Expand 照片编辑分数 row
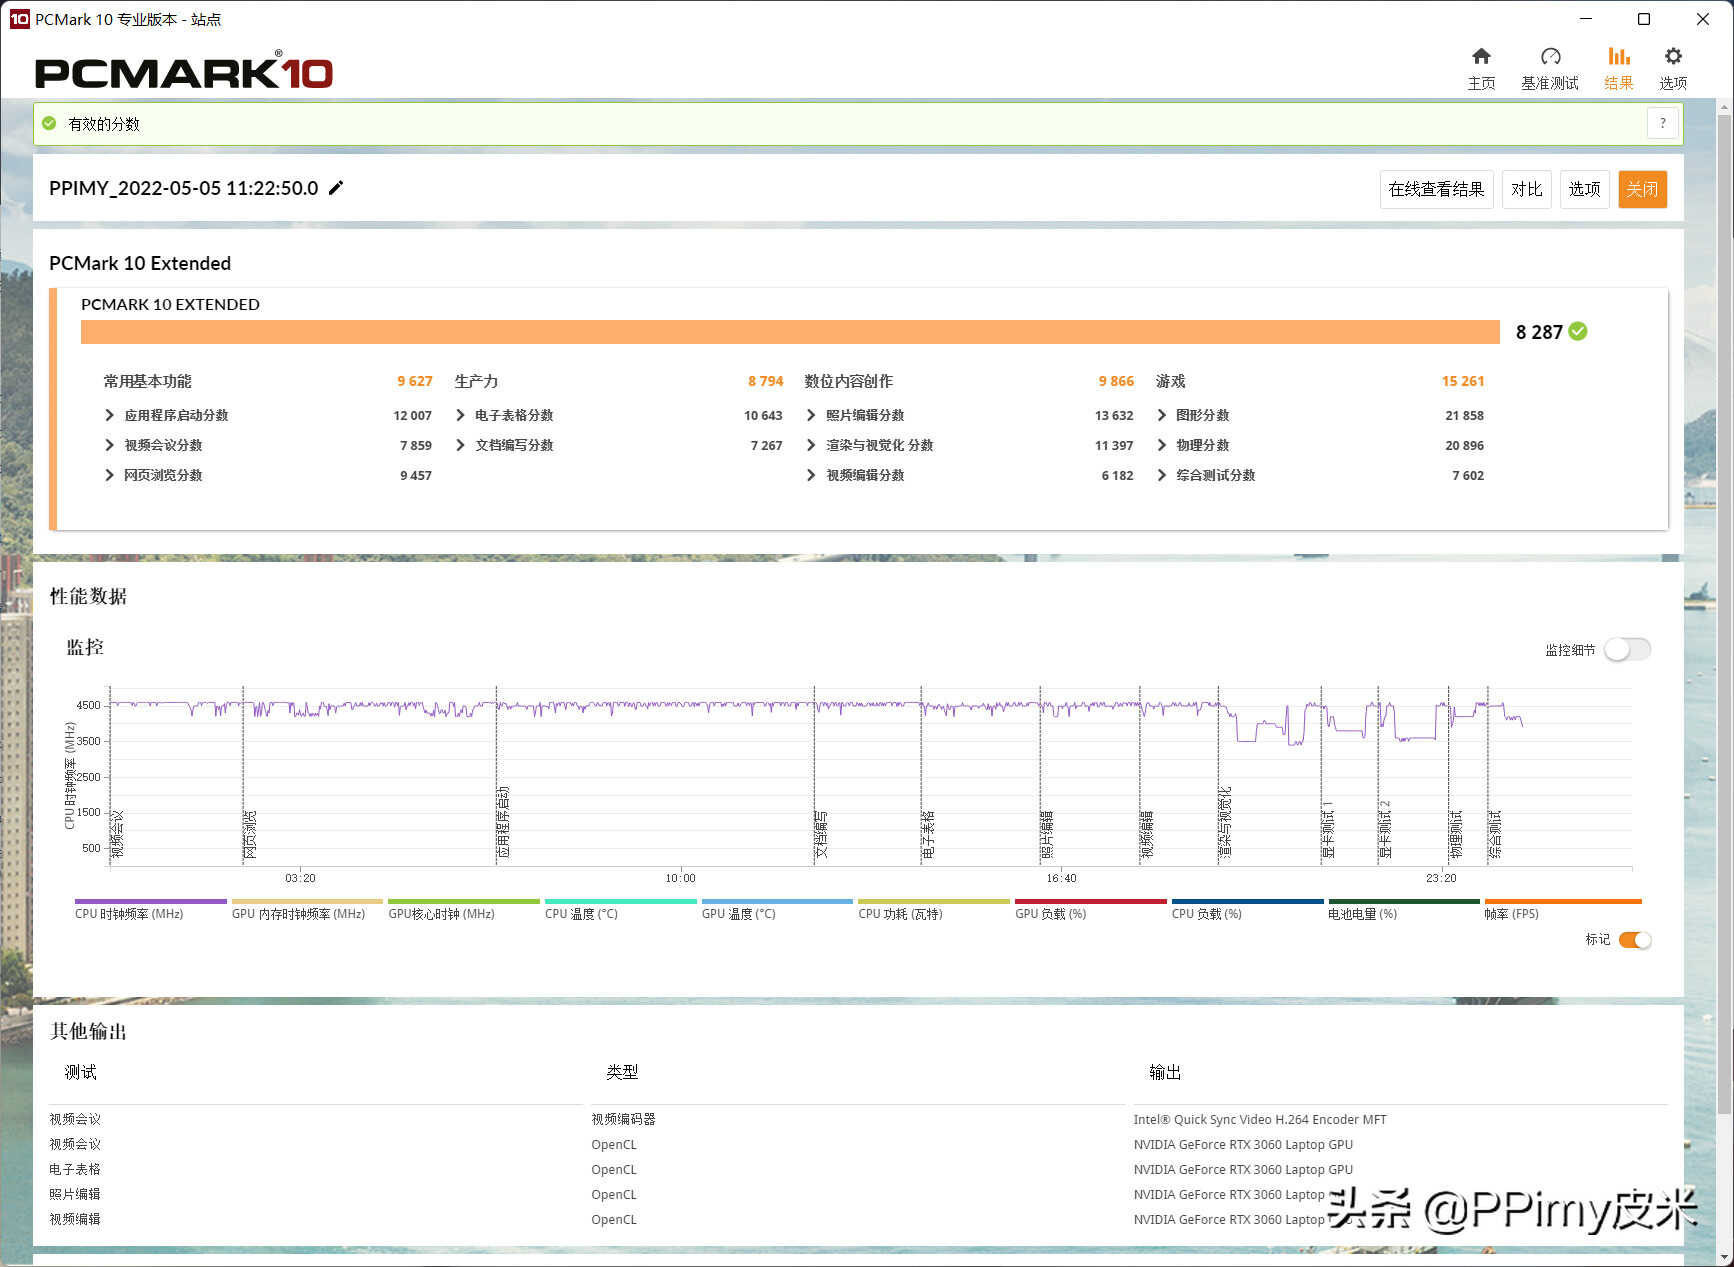1734x1267 pixels. [811, 415]
